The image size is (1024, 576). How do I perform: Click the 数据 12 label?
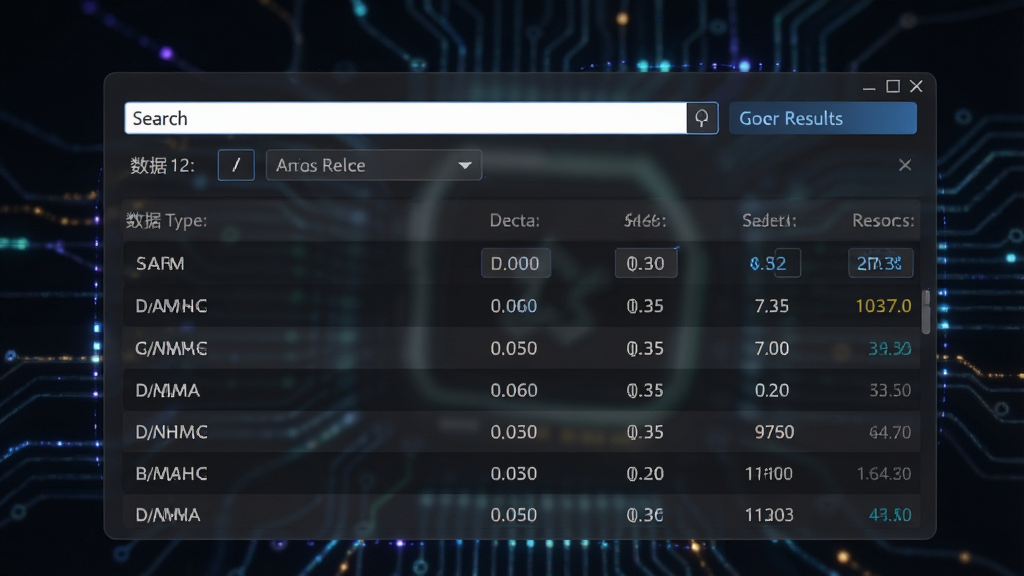162,166
